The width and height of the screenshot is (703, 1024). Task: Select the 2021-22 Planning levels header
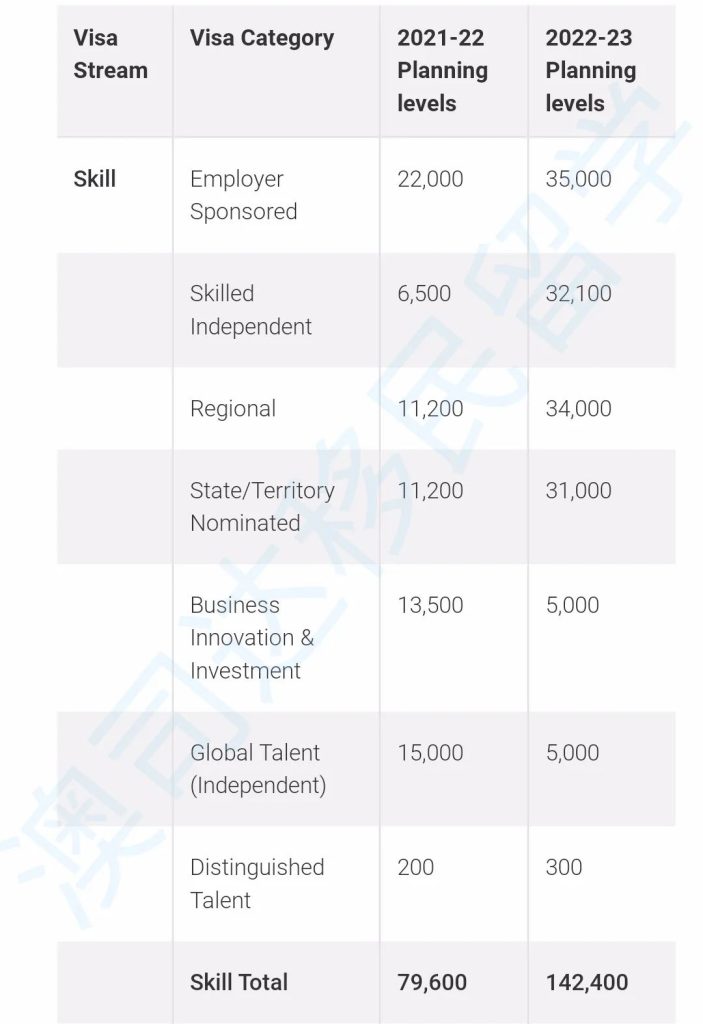pyautogui.click(x=442, y=70)
